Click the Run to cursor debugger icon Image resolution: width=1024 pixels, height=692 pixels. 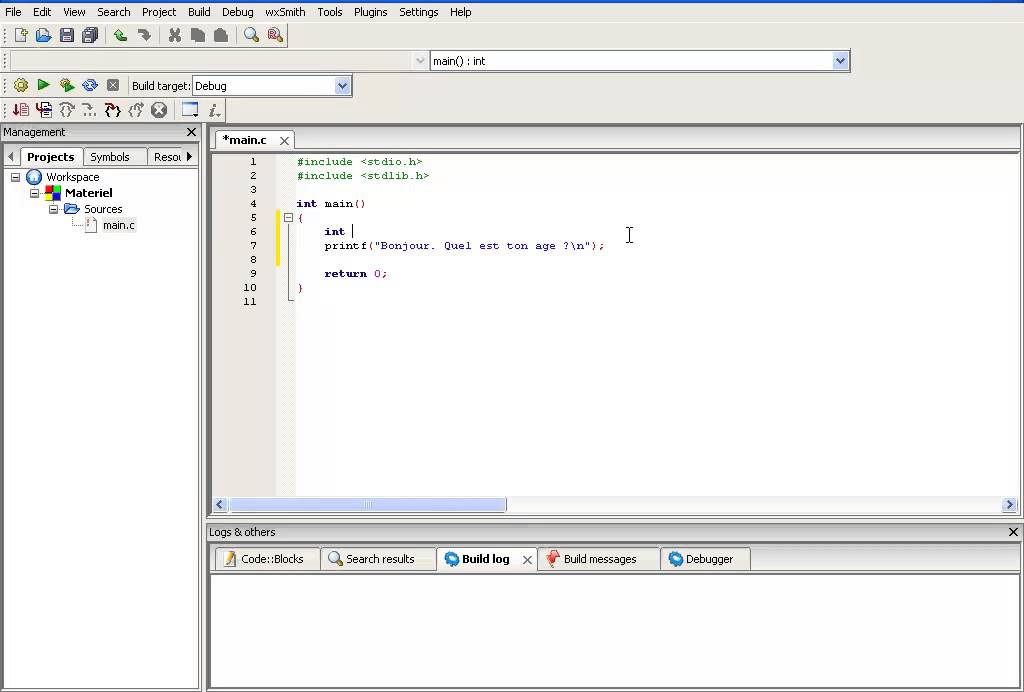point(44,110)
